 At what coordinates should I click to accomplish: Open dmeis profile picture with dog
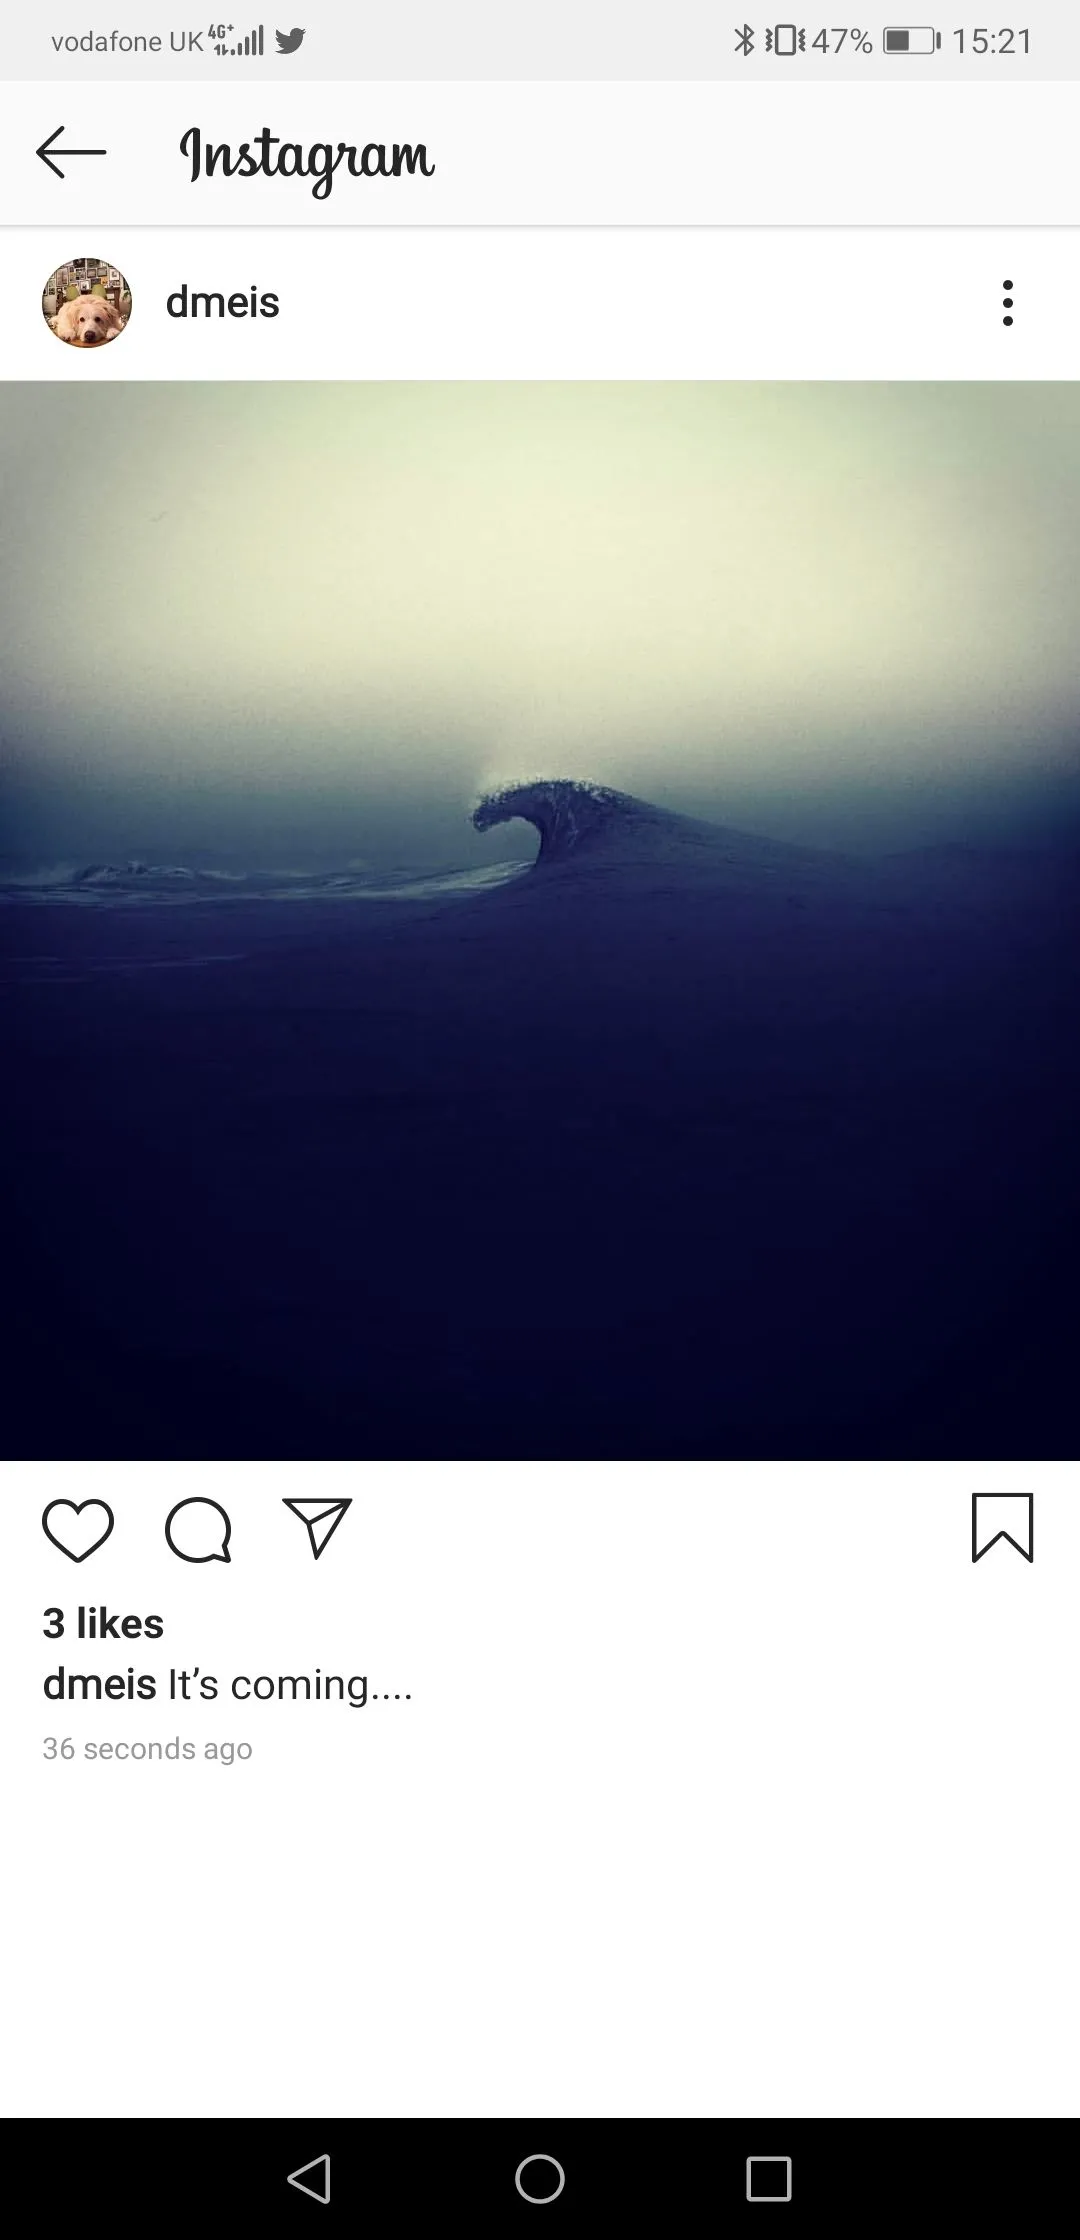pos(87,303)
